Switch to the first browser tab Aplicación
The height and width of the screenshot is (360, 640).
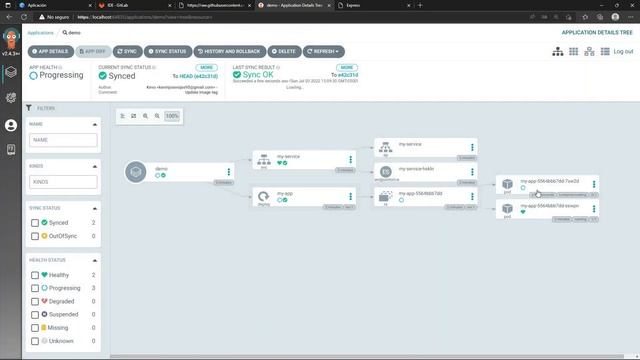click(55, 5)
